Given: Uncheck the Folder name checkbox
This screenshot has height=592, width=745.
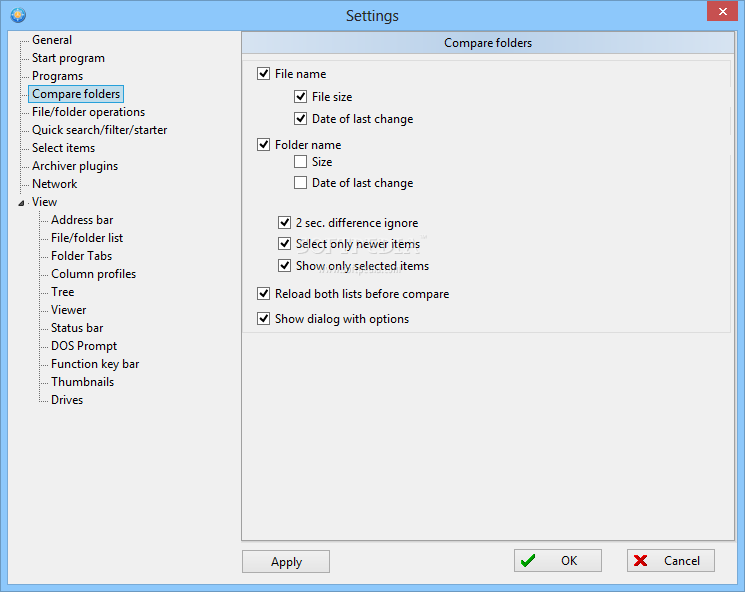Looking at the screenshot, I should (263, 144).
